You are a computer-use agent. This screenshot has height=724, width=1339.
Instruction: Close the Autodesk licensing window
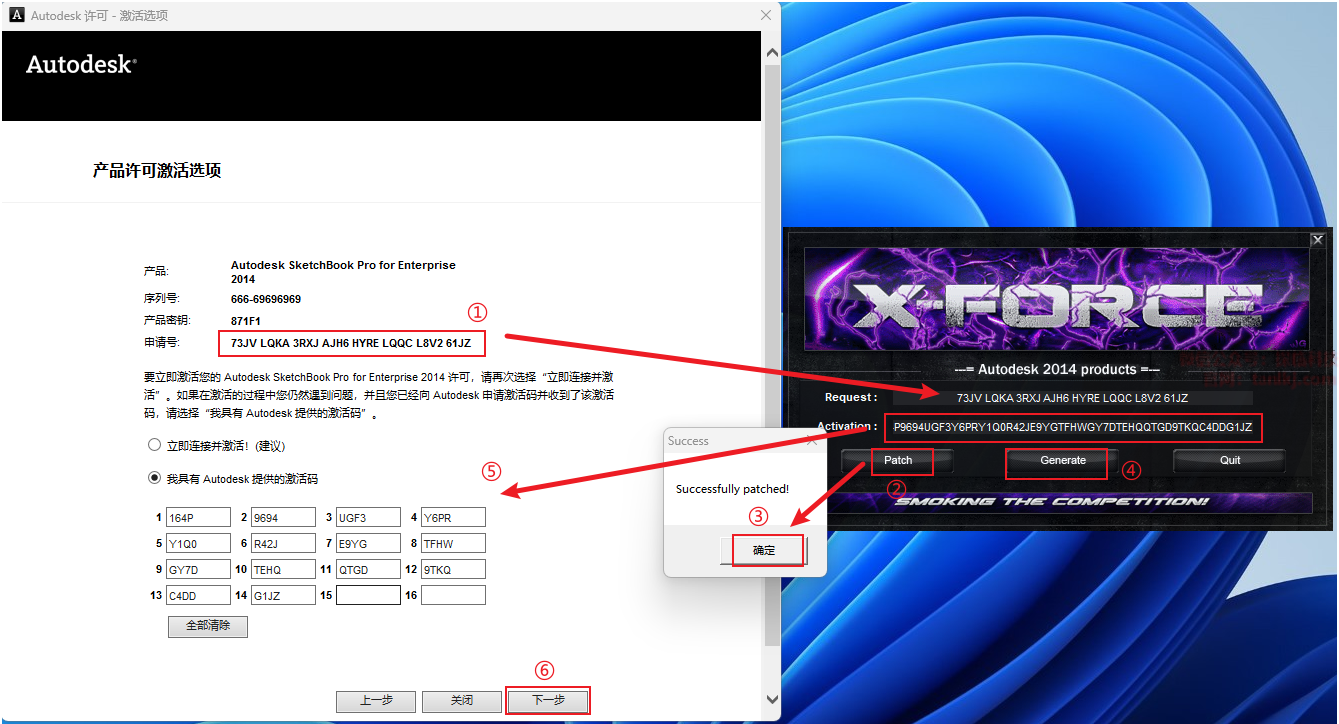766,15
